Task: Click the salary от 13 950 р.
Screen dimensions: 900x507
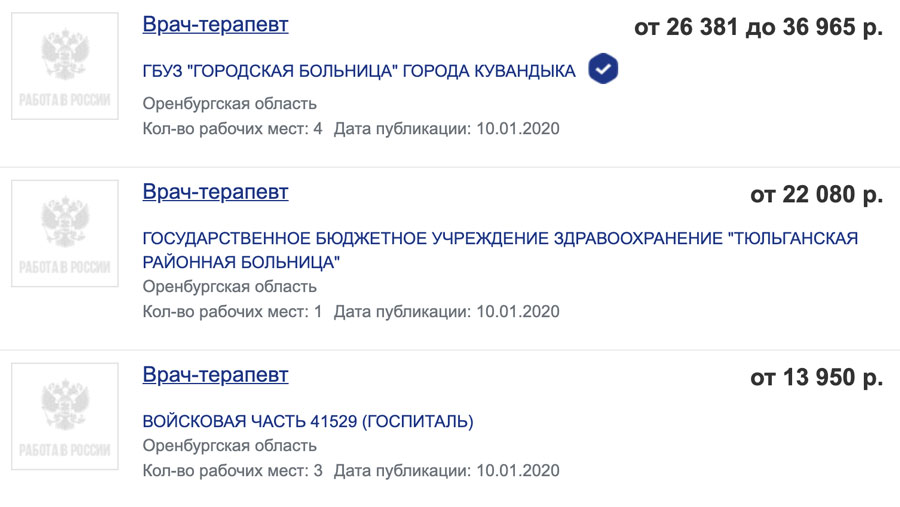Action: [816, 378]
